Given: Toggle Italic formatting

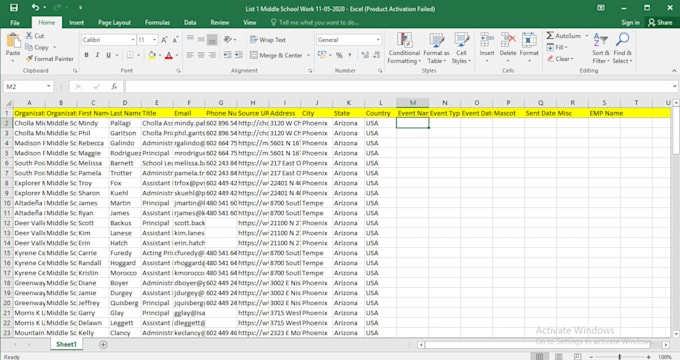Looking at the screenshot, I should tap(97, 55).
